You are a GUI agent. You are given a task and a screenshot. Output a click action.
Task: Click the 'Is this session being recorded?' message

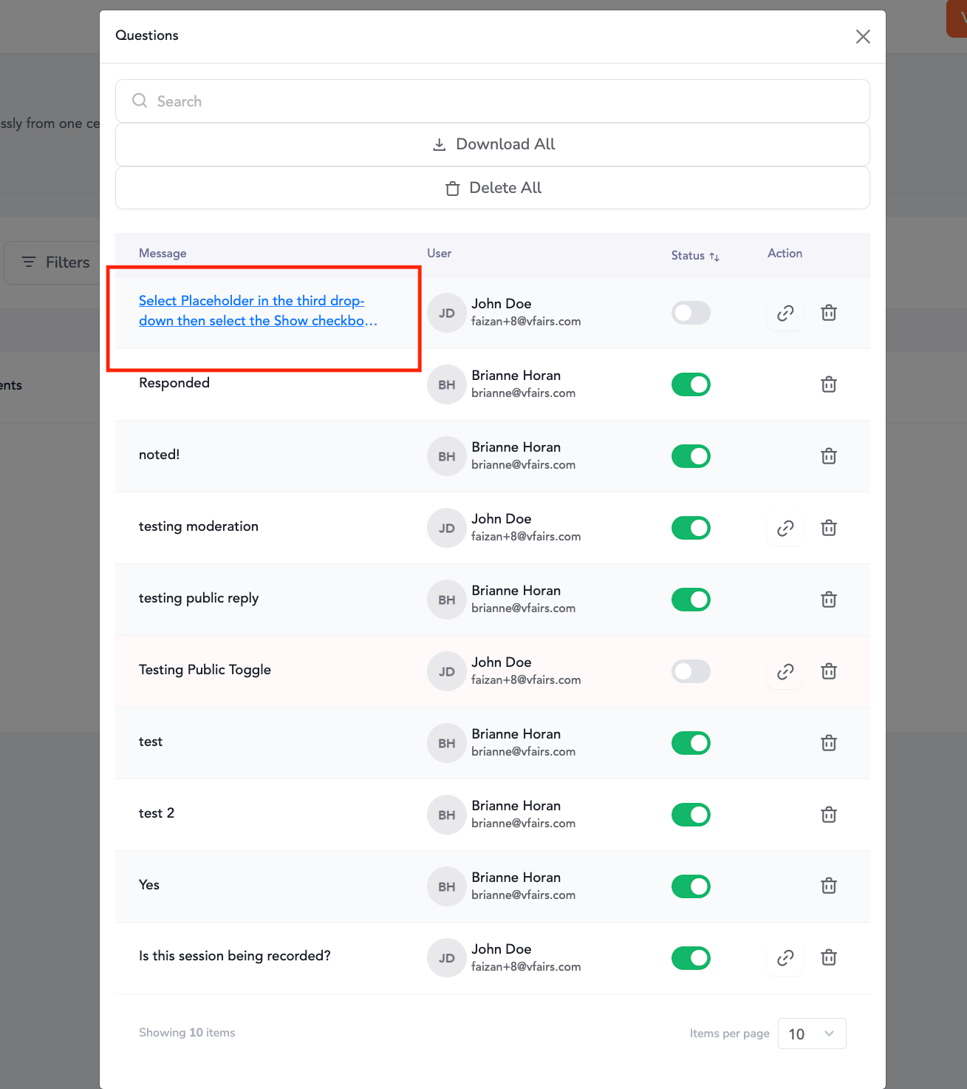tap(235, 956)
